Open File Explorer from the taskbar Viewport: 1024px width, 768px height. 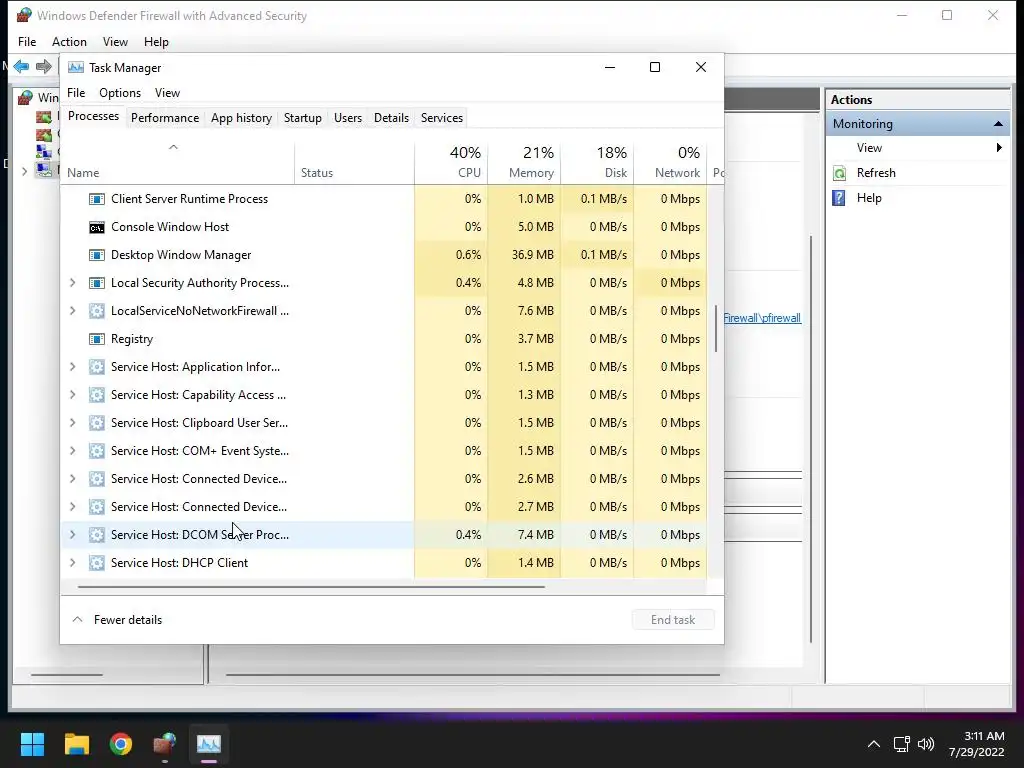(x=76, y=744)
